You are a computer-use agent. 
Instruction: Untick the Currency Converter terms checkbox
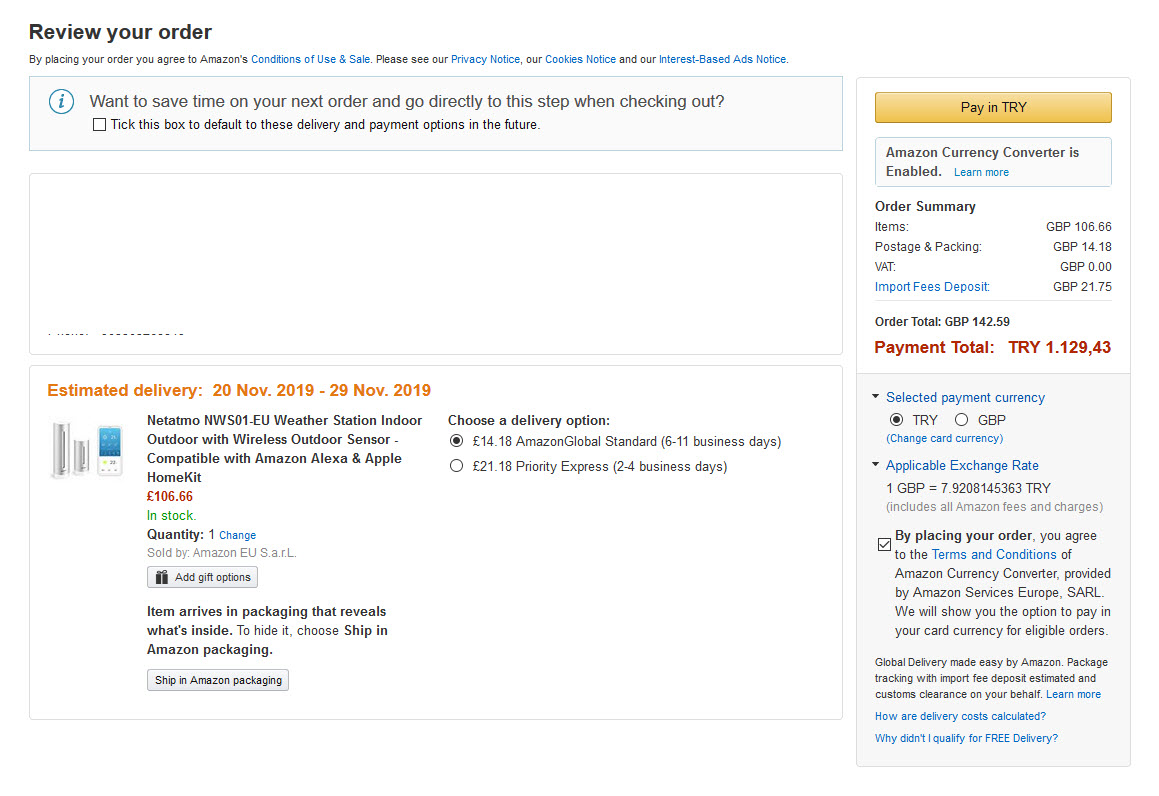884,545
